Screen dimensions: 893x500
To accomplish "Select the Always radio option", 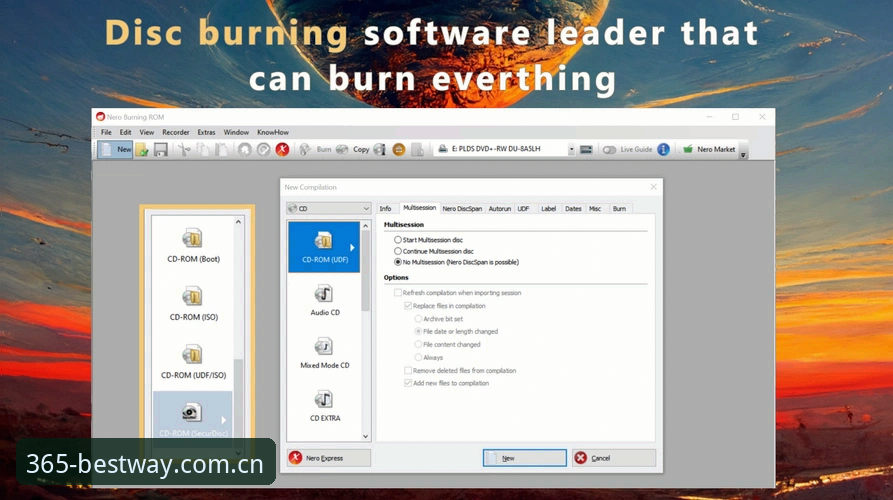I will [x=429, y=358].
